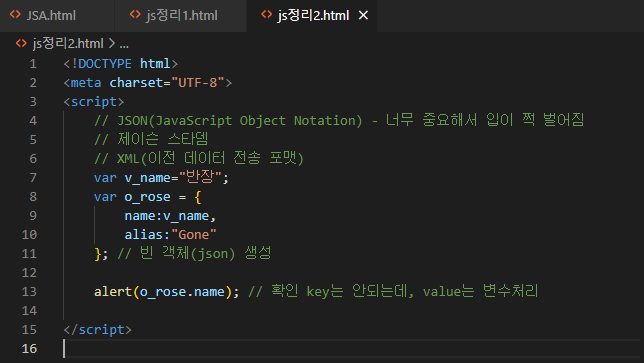Image resolution: width=644 pixels, height=363 pixels.
Task: Close the js정리2.html tab
Action: coord(363,16)
